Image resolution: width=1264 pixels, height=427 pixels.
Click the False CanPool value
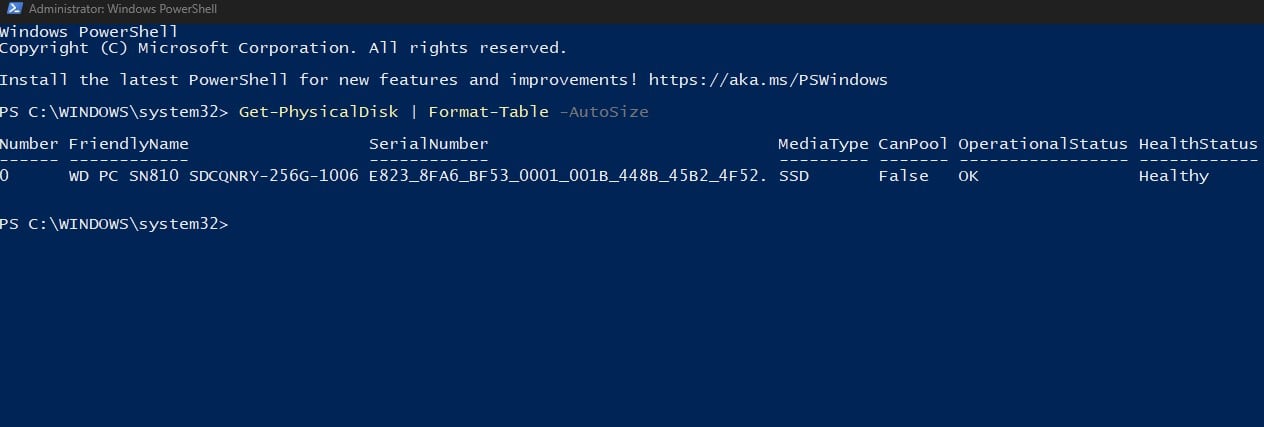click(903, 176)
